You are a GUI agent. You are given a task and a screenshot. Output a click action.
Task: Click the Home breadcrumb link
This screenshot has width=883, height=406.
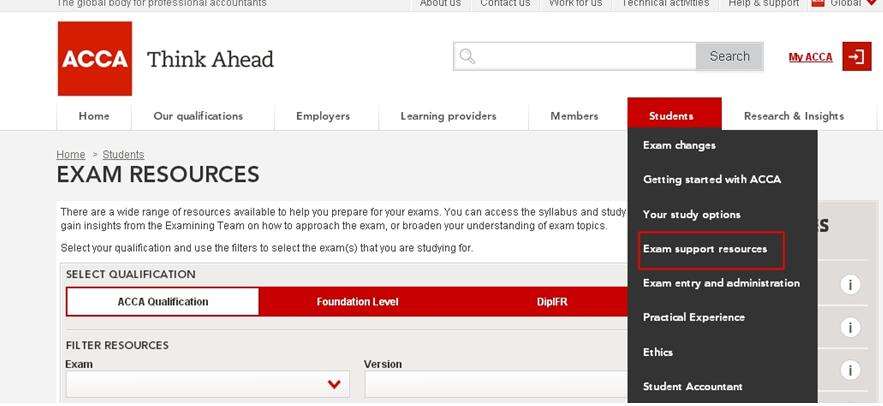click(71, 155)
